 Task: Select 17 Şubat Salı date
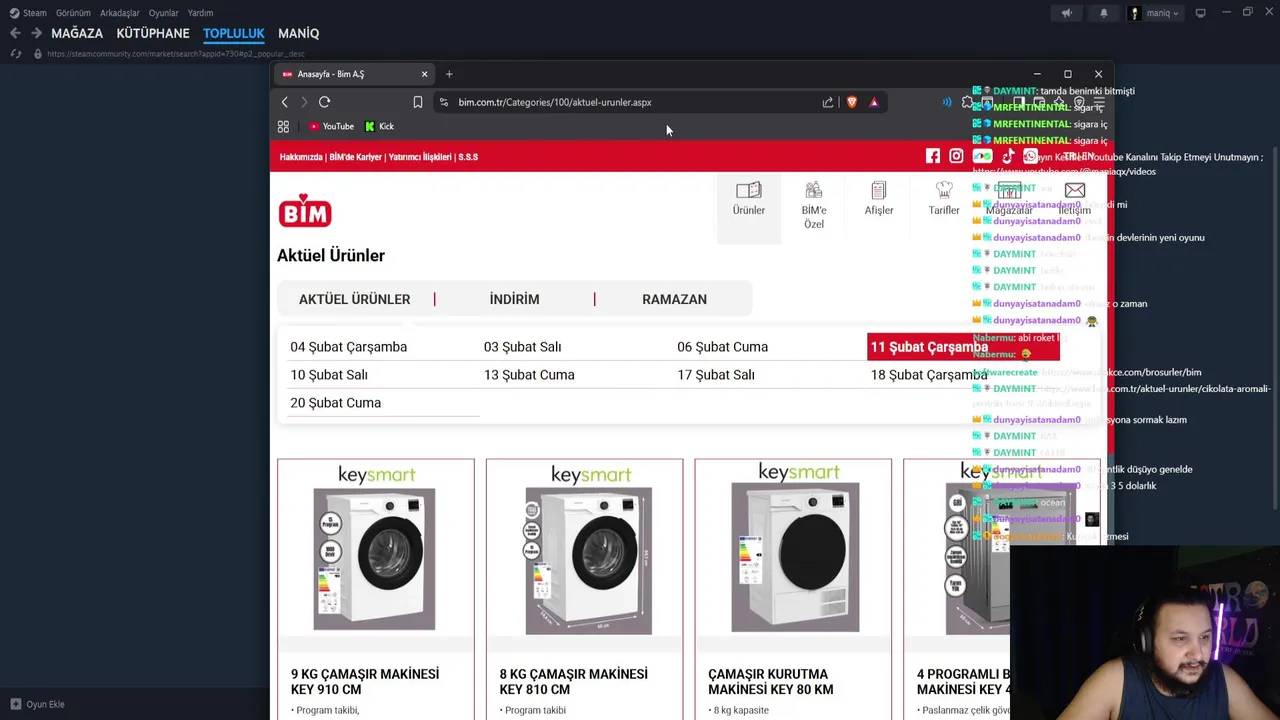point(716,375)
